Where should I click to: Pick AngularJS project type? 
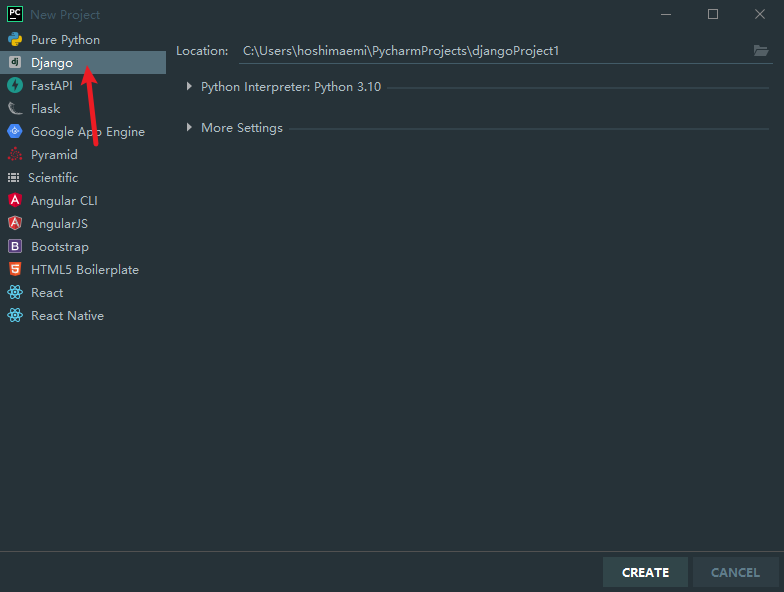pos(60,224)
